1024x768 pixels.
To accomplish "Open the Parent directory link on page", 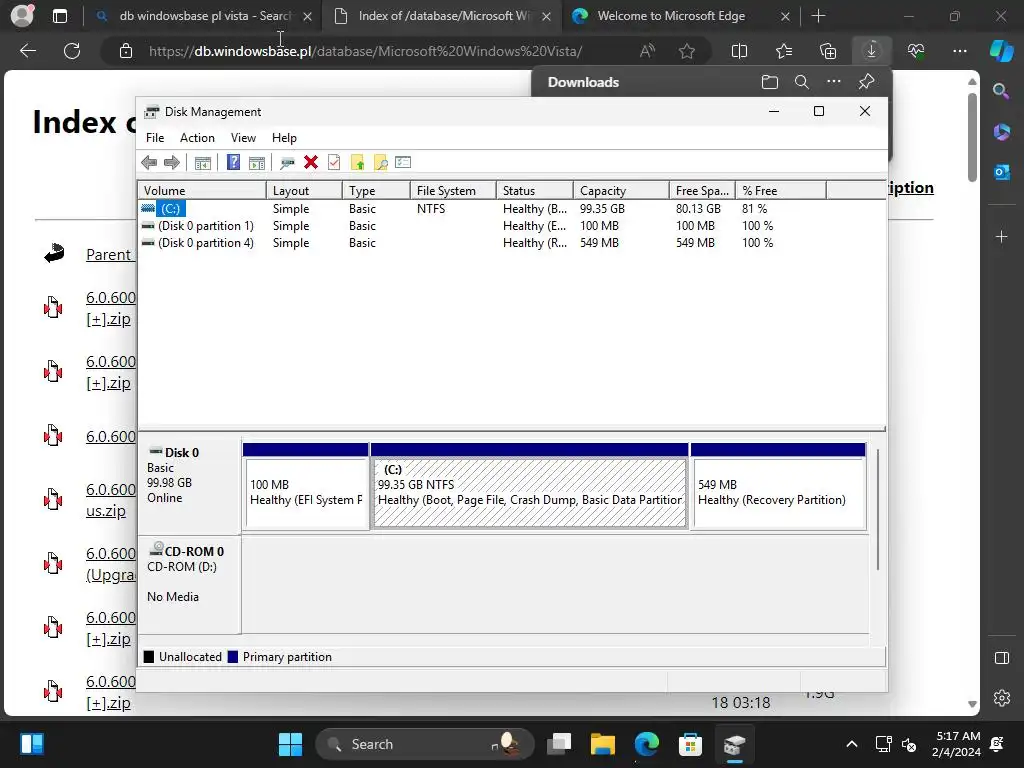I will [108, 255].
